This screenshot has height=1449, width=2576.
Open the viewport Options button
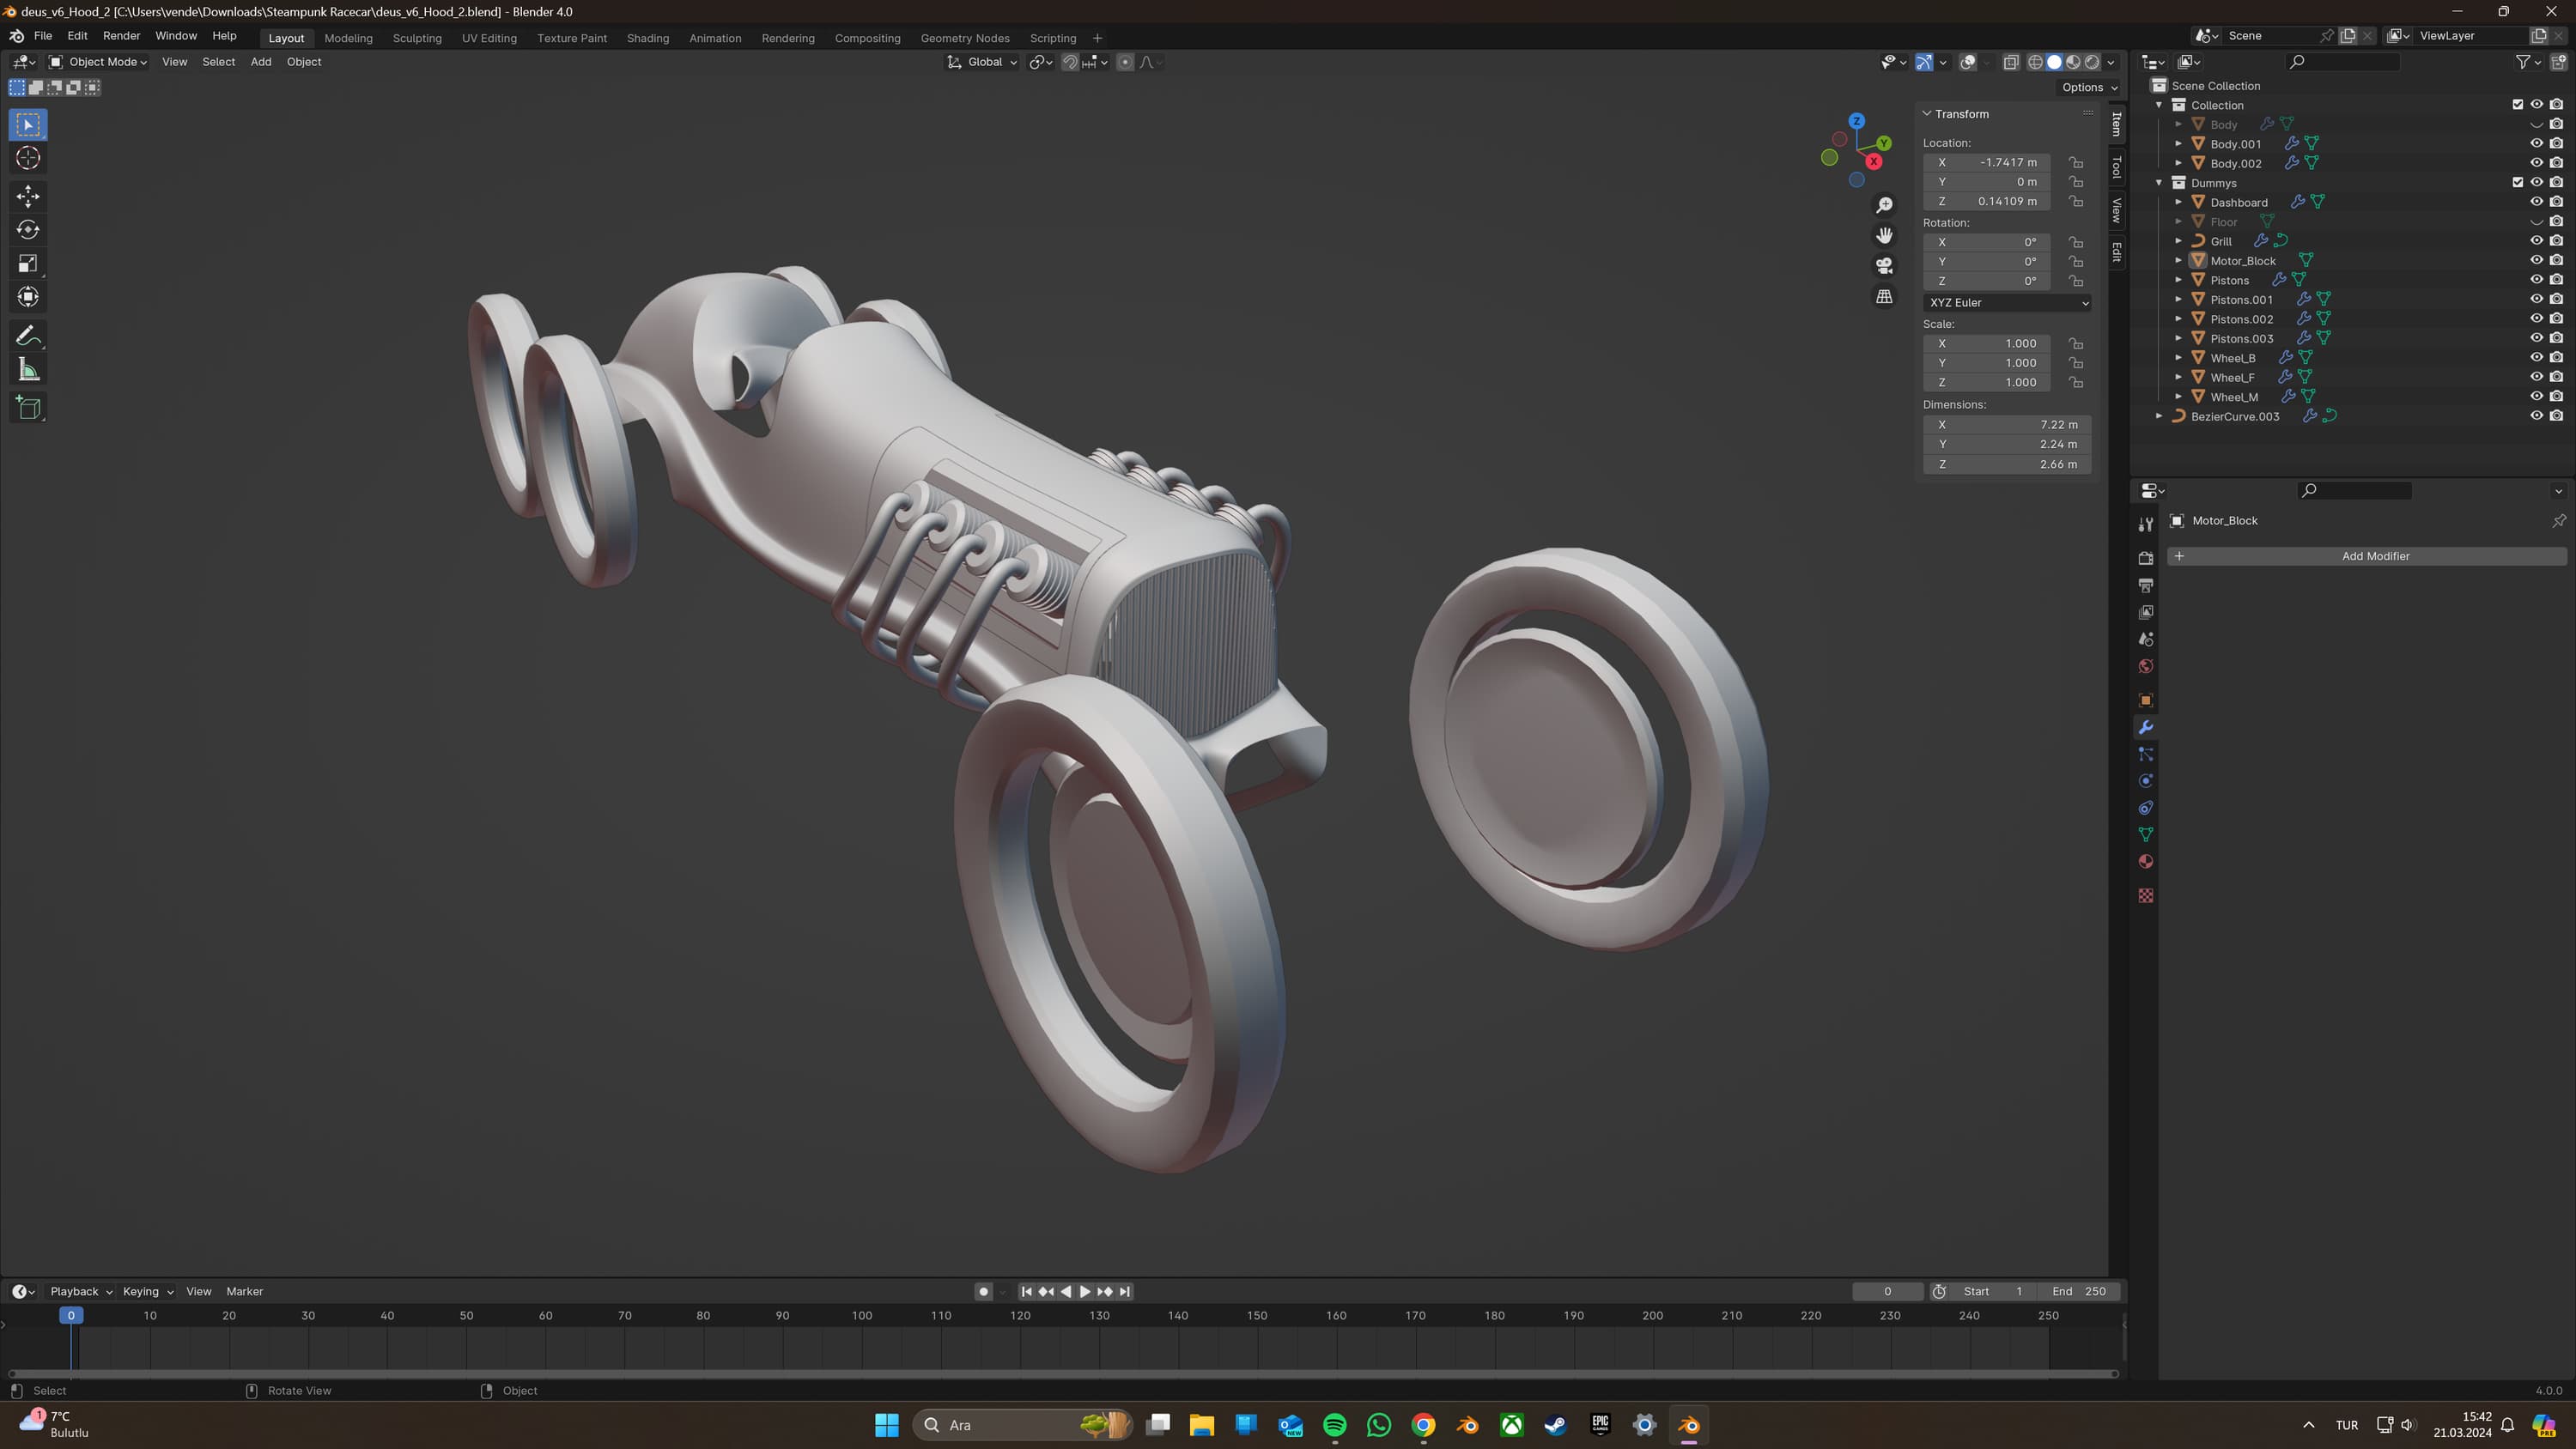(x=2089, y=87)
